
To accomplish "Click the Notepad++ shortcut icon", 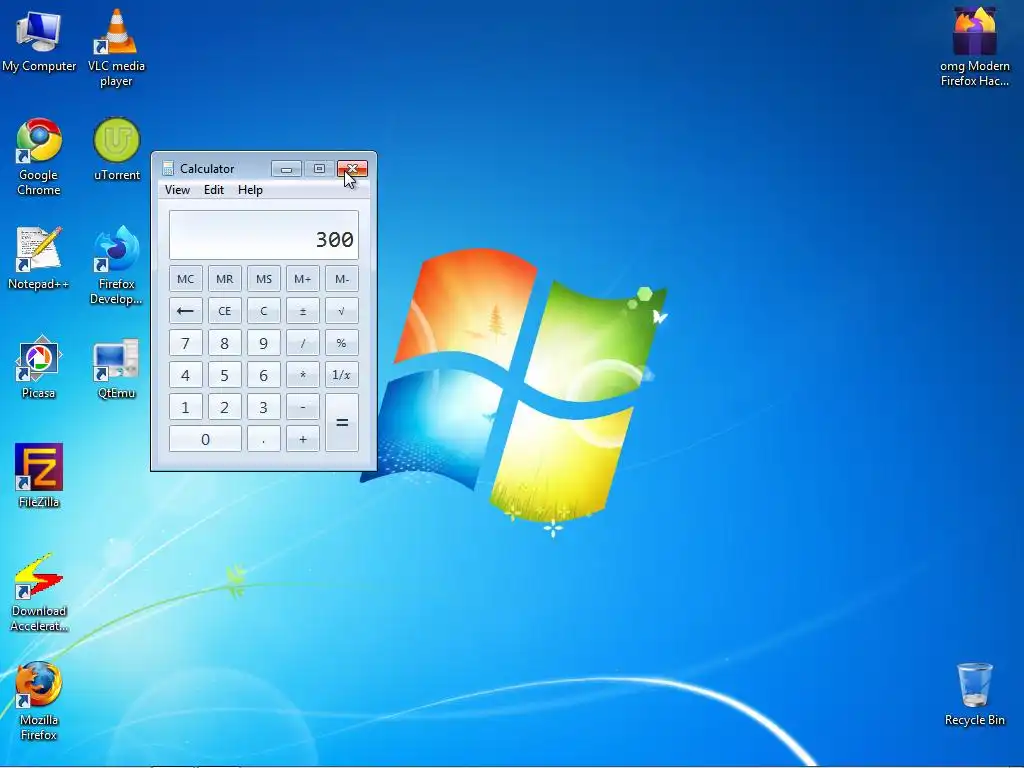I will click(39, 258).
